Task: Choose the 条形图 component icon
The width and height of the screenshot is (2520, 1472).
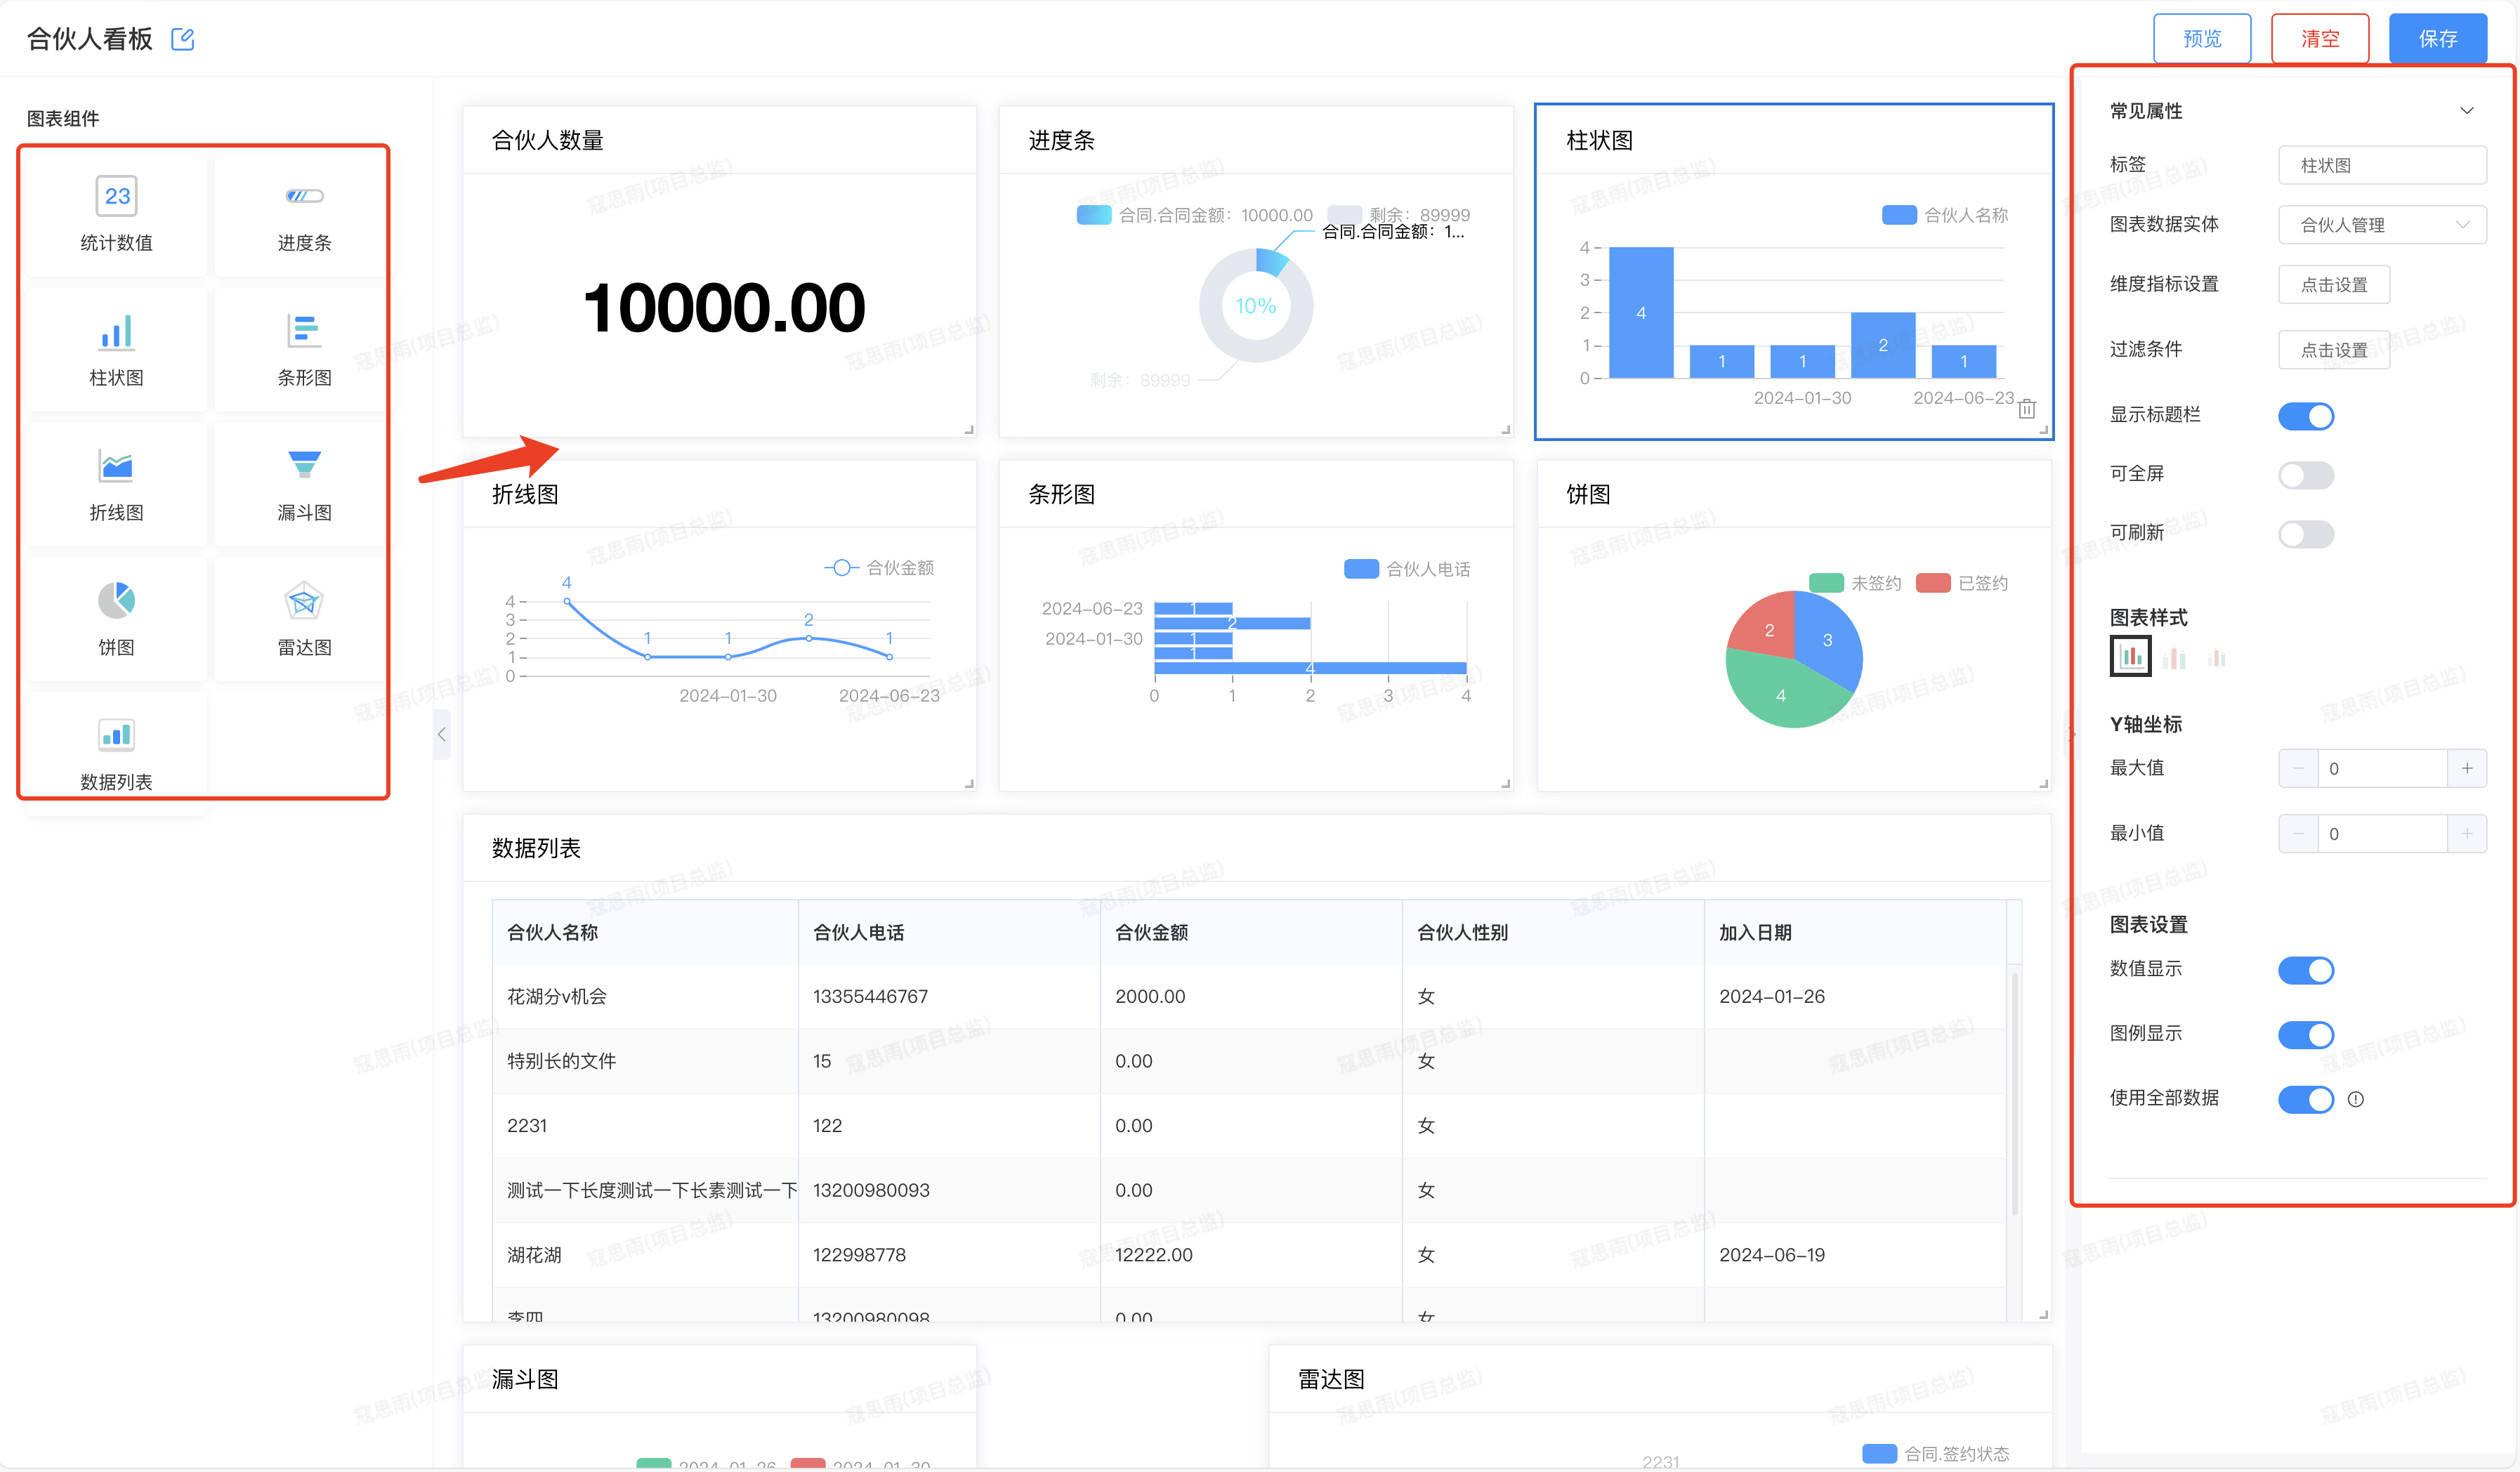Action: click(304, 347)
